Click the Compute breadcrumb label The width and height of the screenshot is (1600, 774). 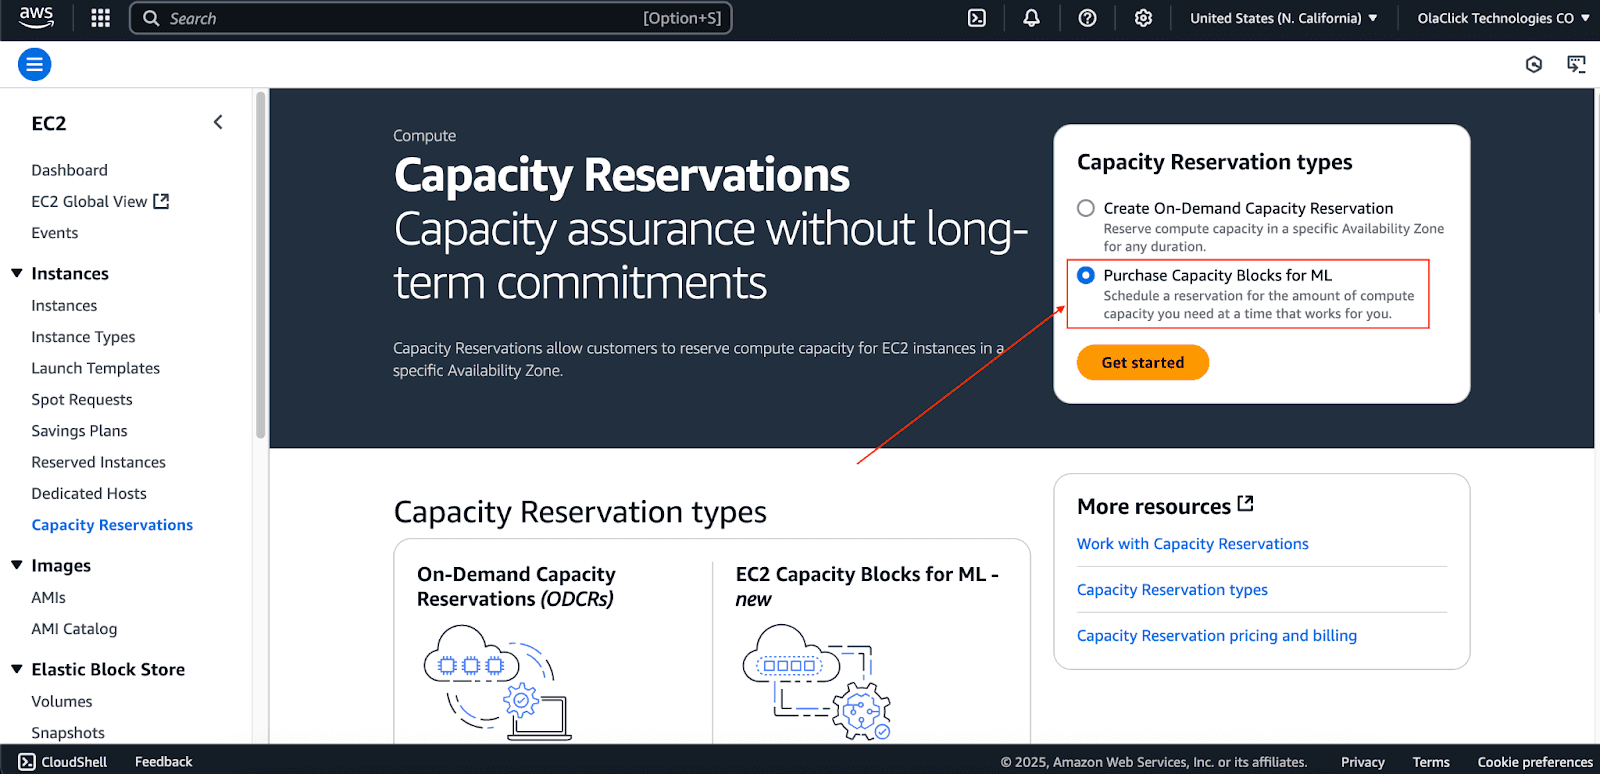[x=424, y=136]
